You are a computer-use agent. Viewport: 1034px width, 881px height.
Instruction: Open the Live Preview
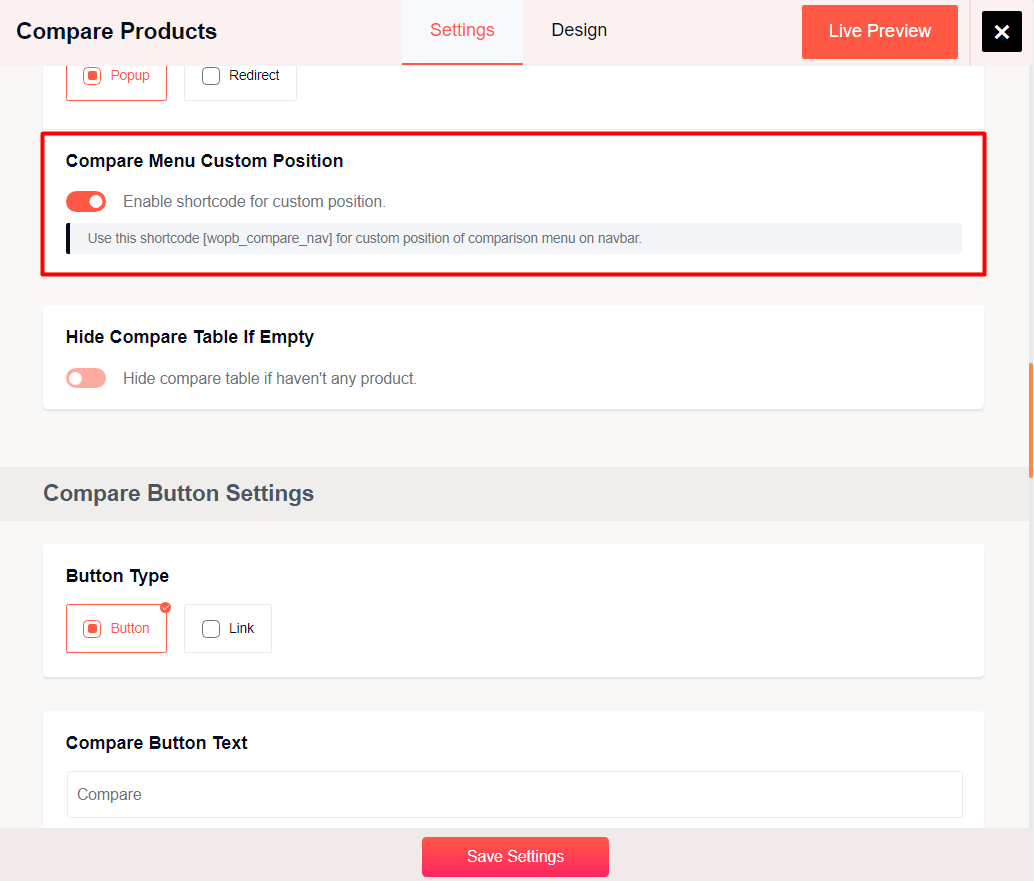(879, 31)
